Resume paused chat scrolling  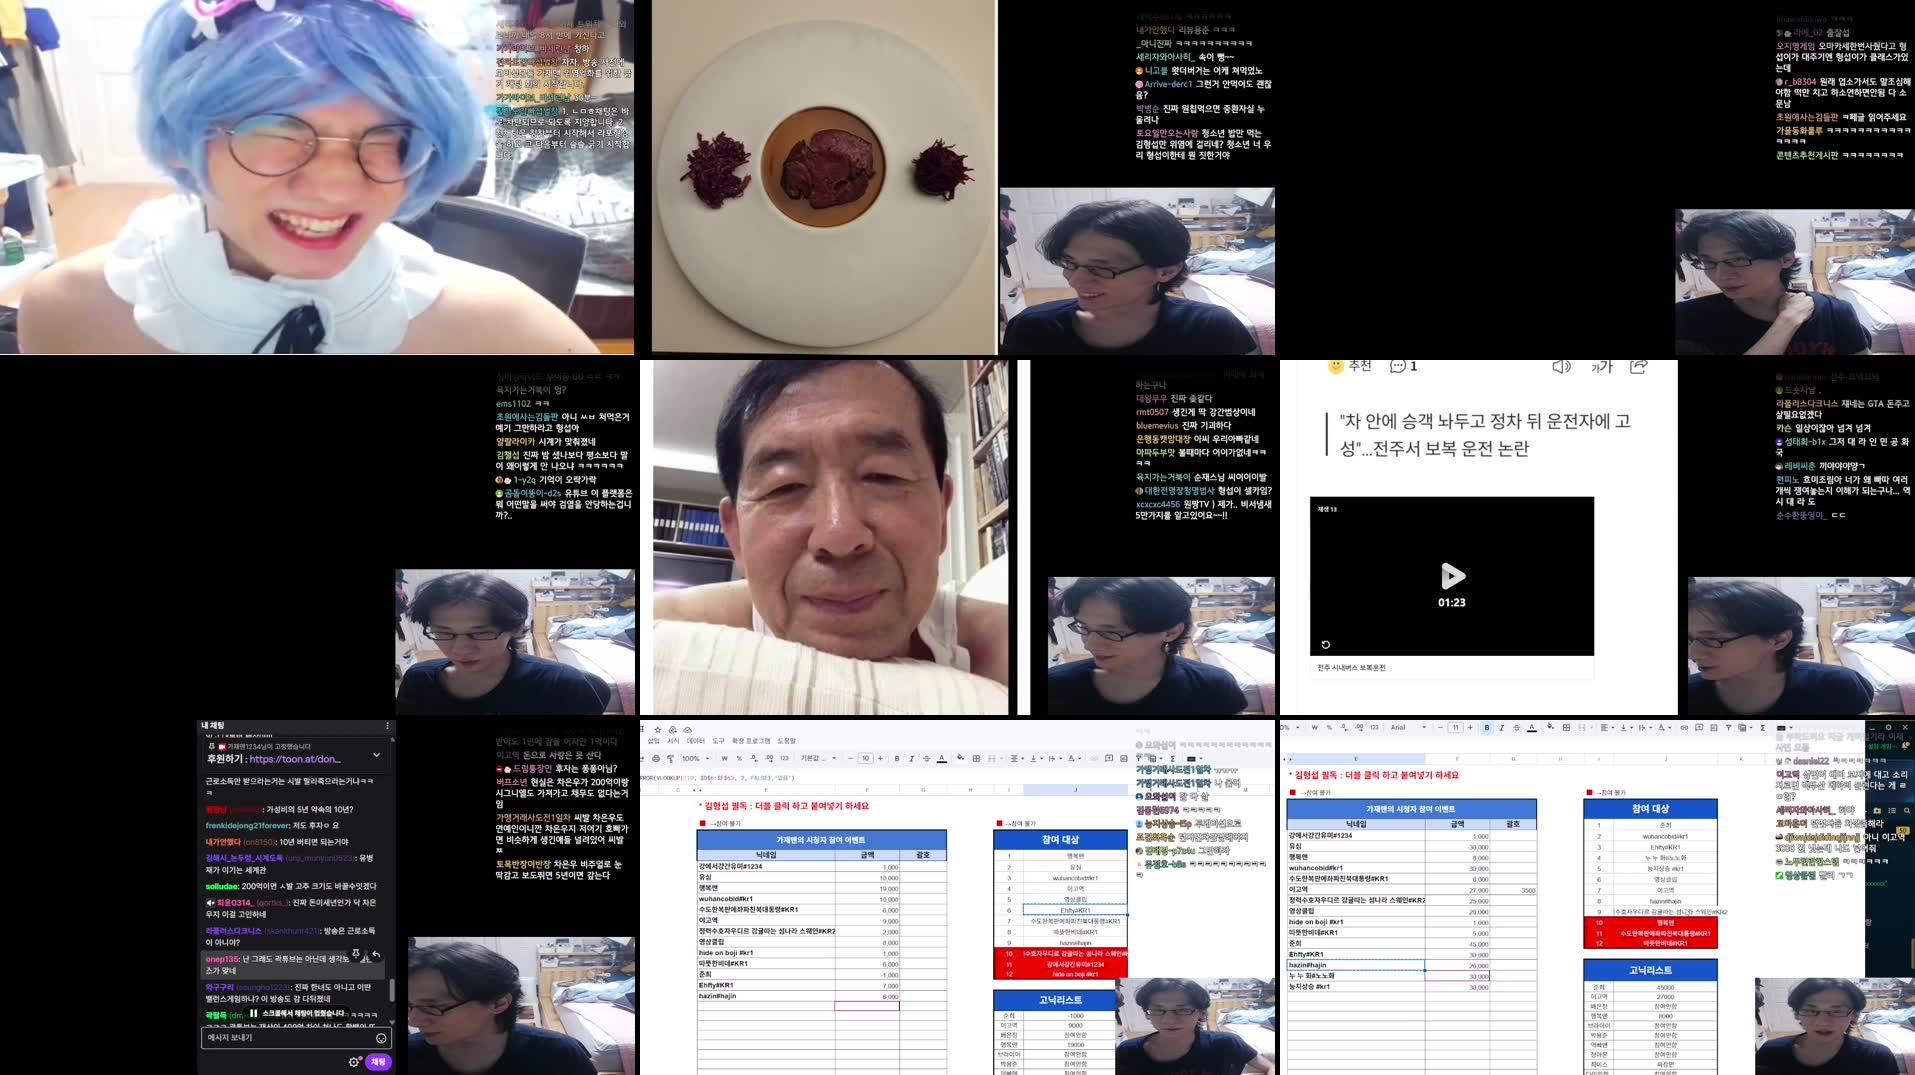pos(296,1013)
